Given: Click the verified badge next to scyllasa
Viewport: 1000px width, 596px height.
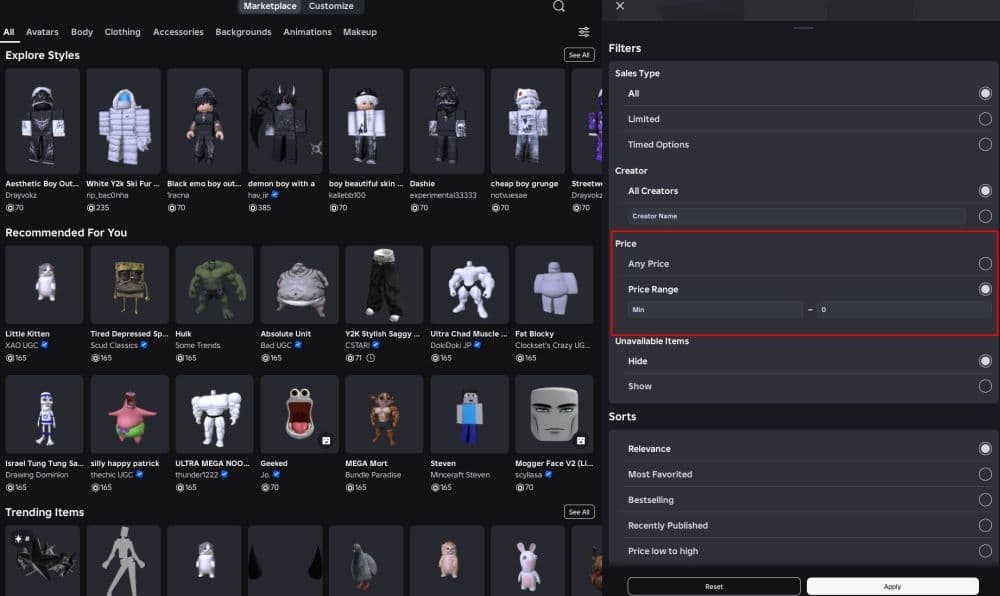Looking at the screenshot, I should click(548, 474).
